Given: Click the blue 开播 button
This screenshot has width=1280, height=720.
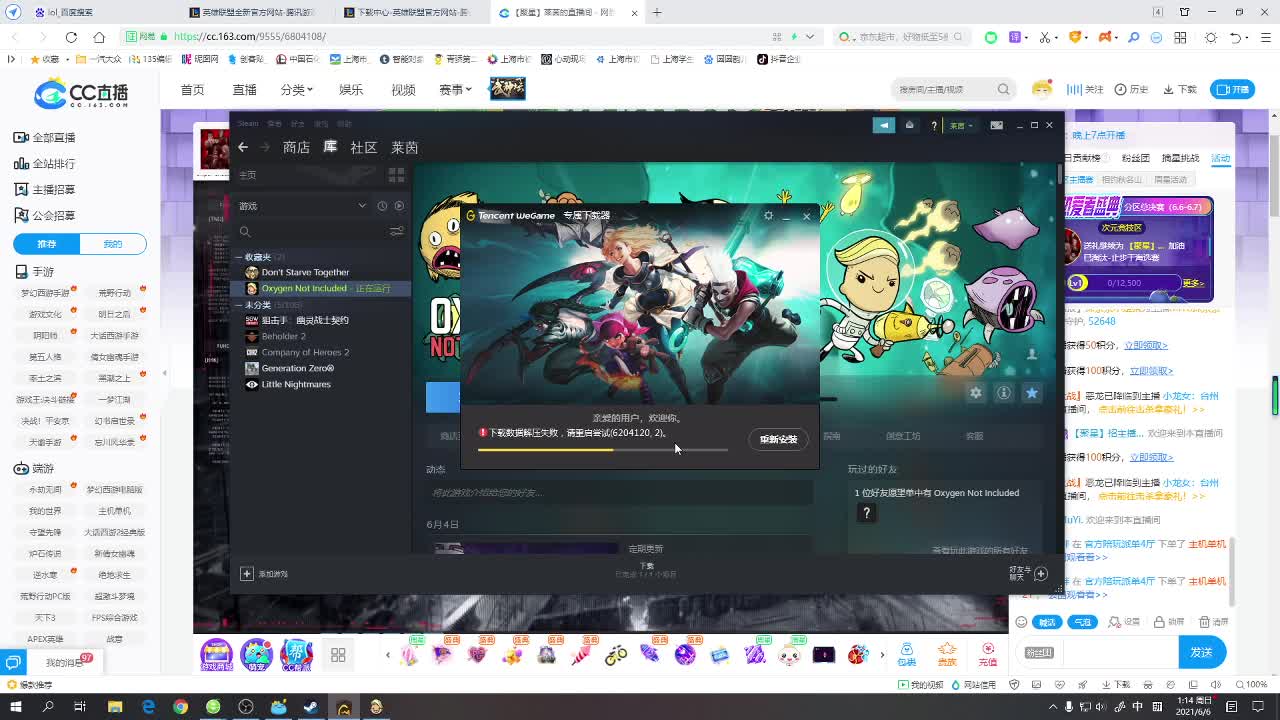Looking at the screenshot, I should (x=1232, y=89).
